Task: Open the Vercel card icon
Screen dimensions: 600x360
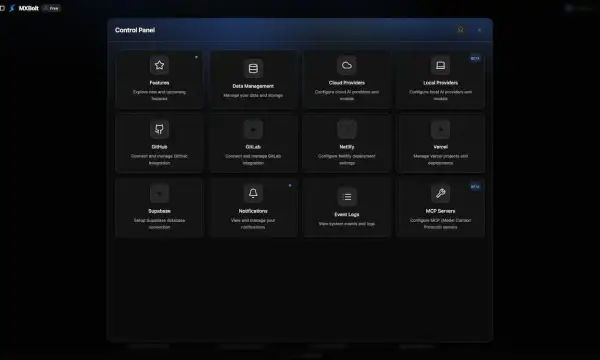Action: [440, 129]
